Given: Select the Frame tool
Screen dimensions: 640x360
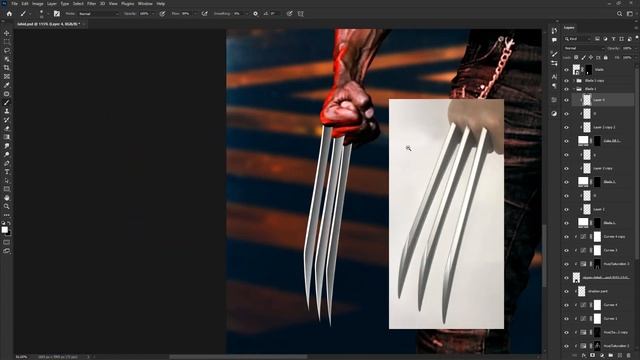Looking at the screenshot, I should tap(7, 76).
